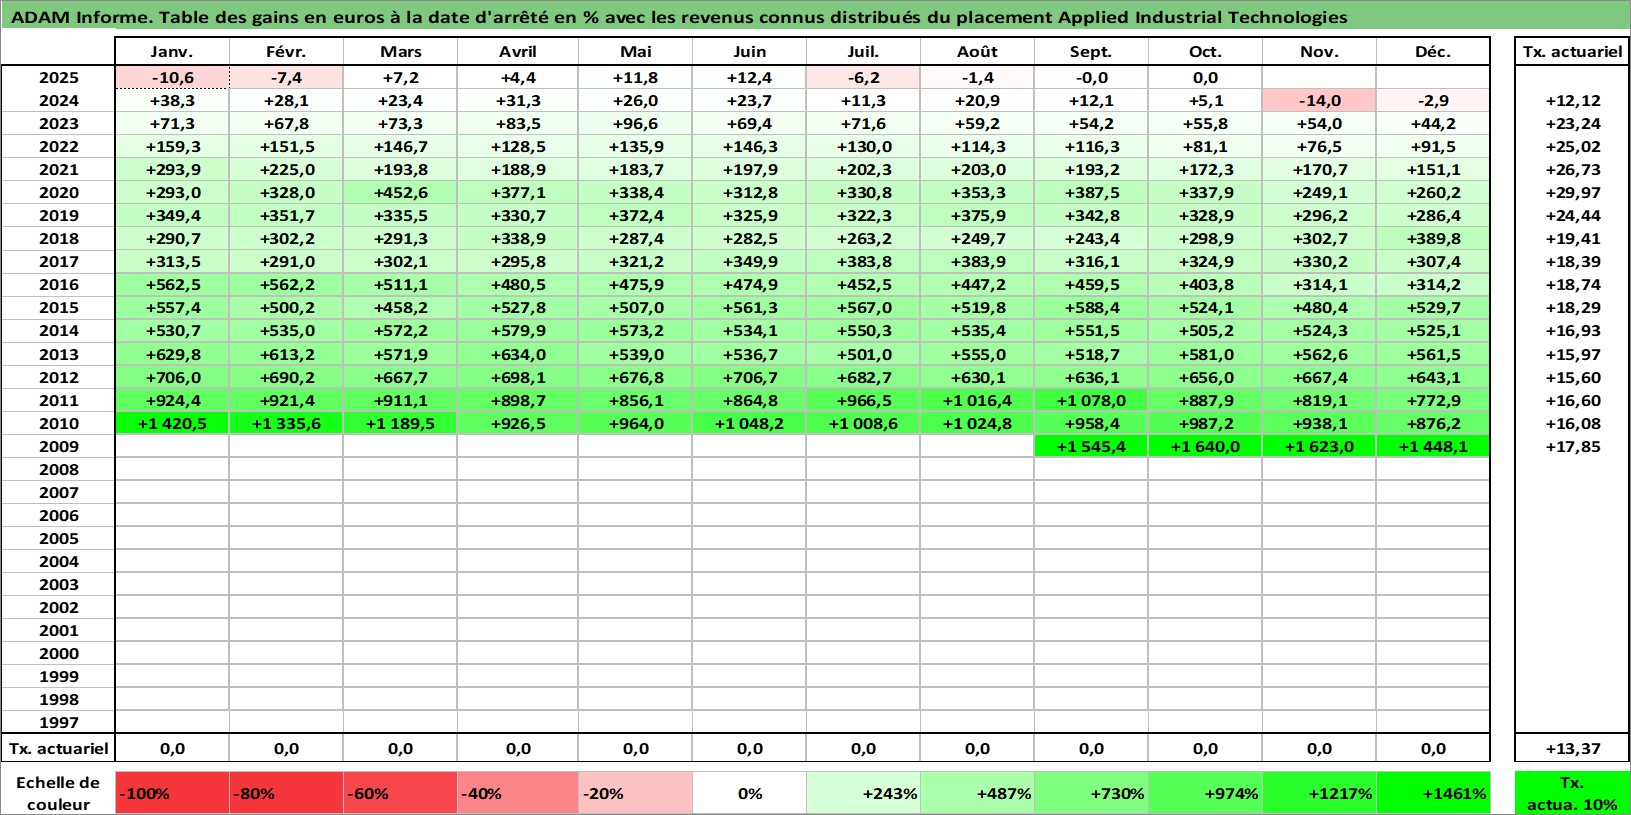Click the +1 189,5 cell in 2010

[x=400, y=423]
